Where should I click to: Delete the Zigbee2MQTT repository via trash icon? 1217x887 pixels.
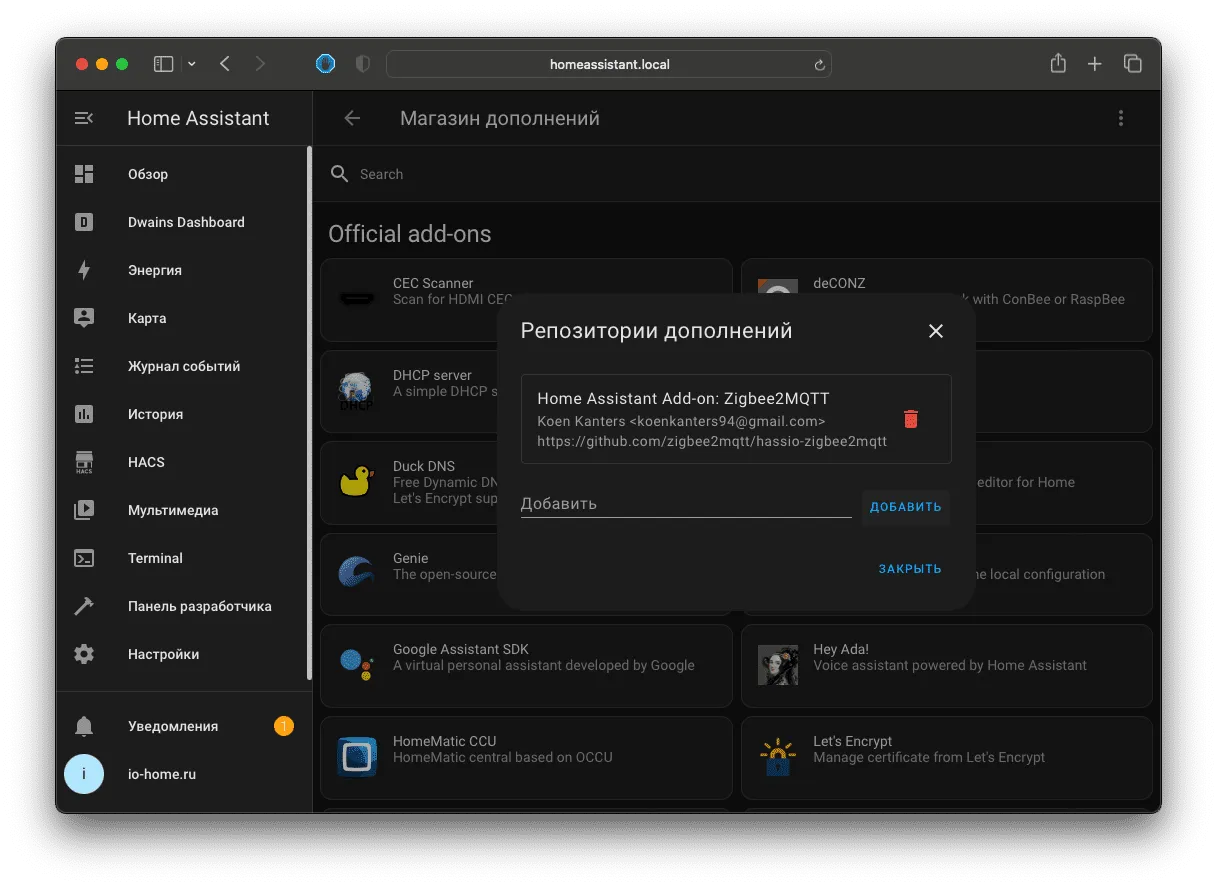910,419
